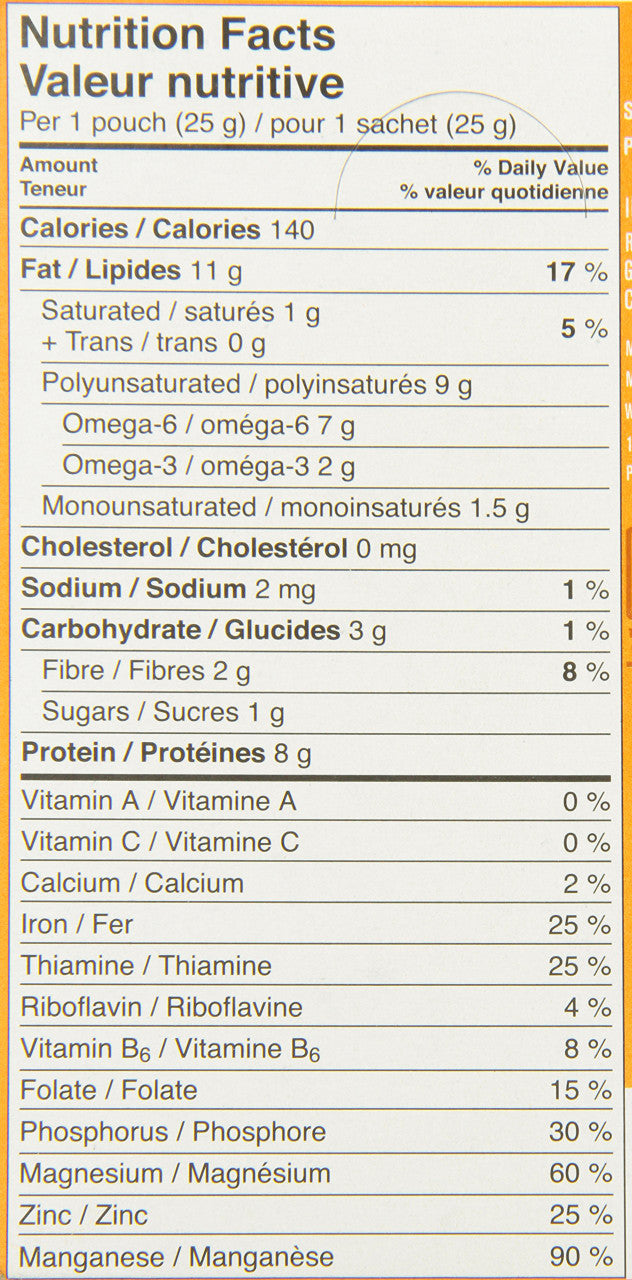
Task: Select the serving size line per pouch
Action: pyautogui.click(x=268, y=125)
